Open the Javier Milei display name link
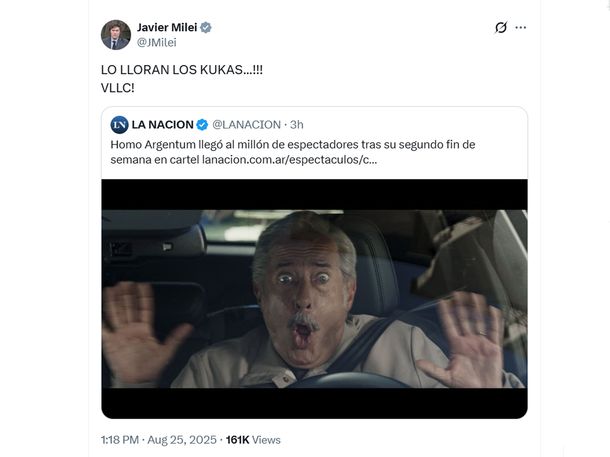 coord(167,27)
